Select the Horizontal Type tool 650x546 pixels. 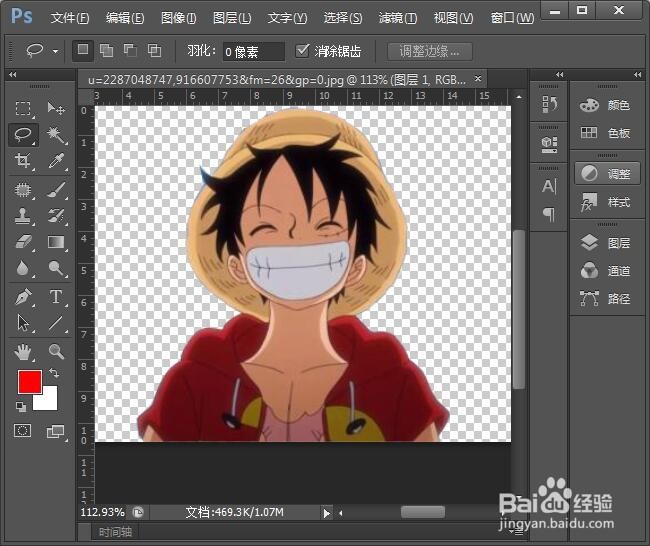coord(56,297)
